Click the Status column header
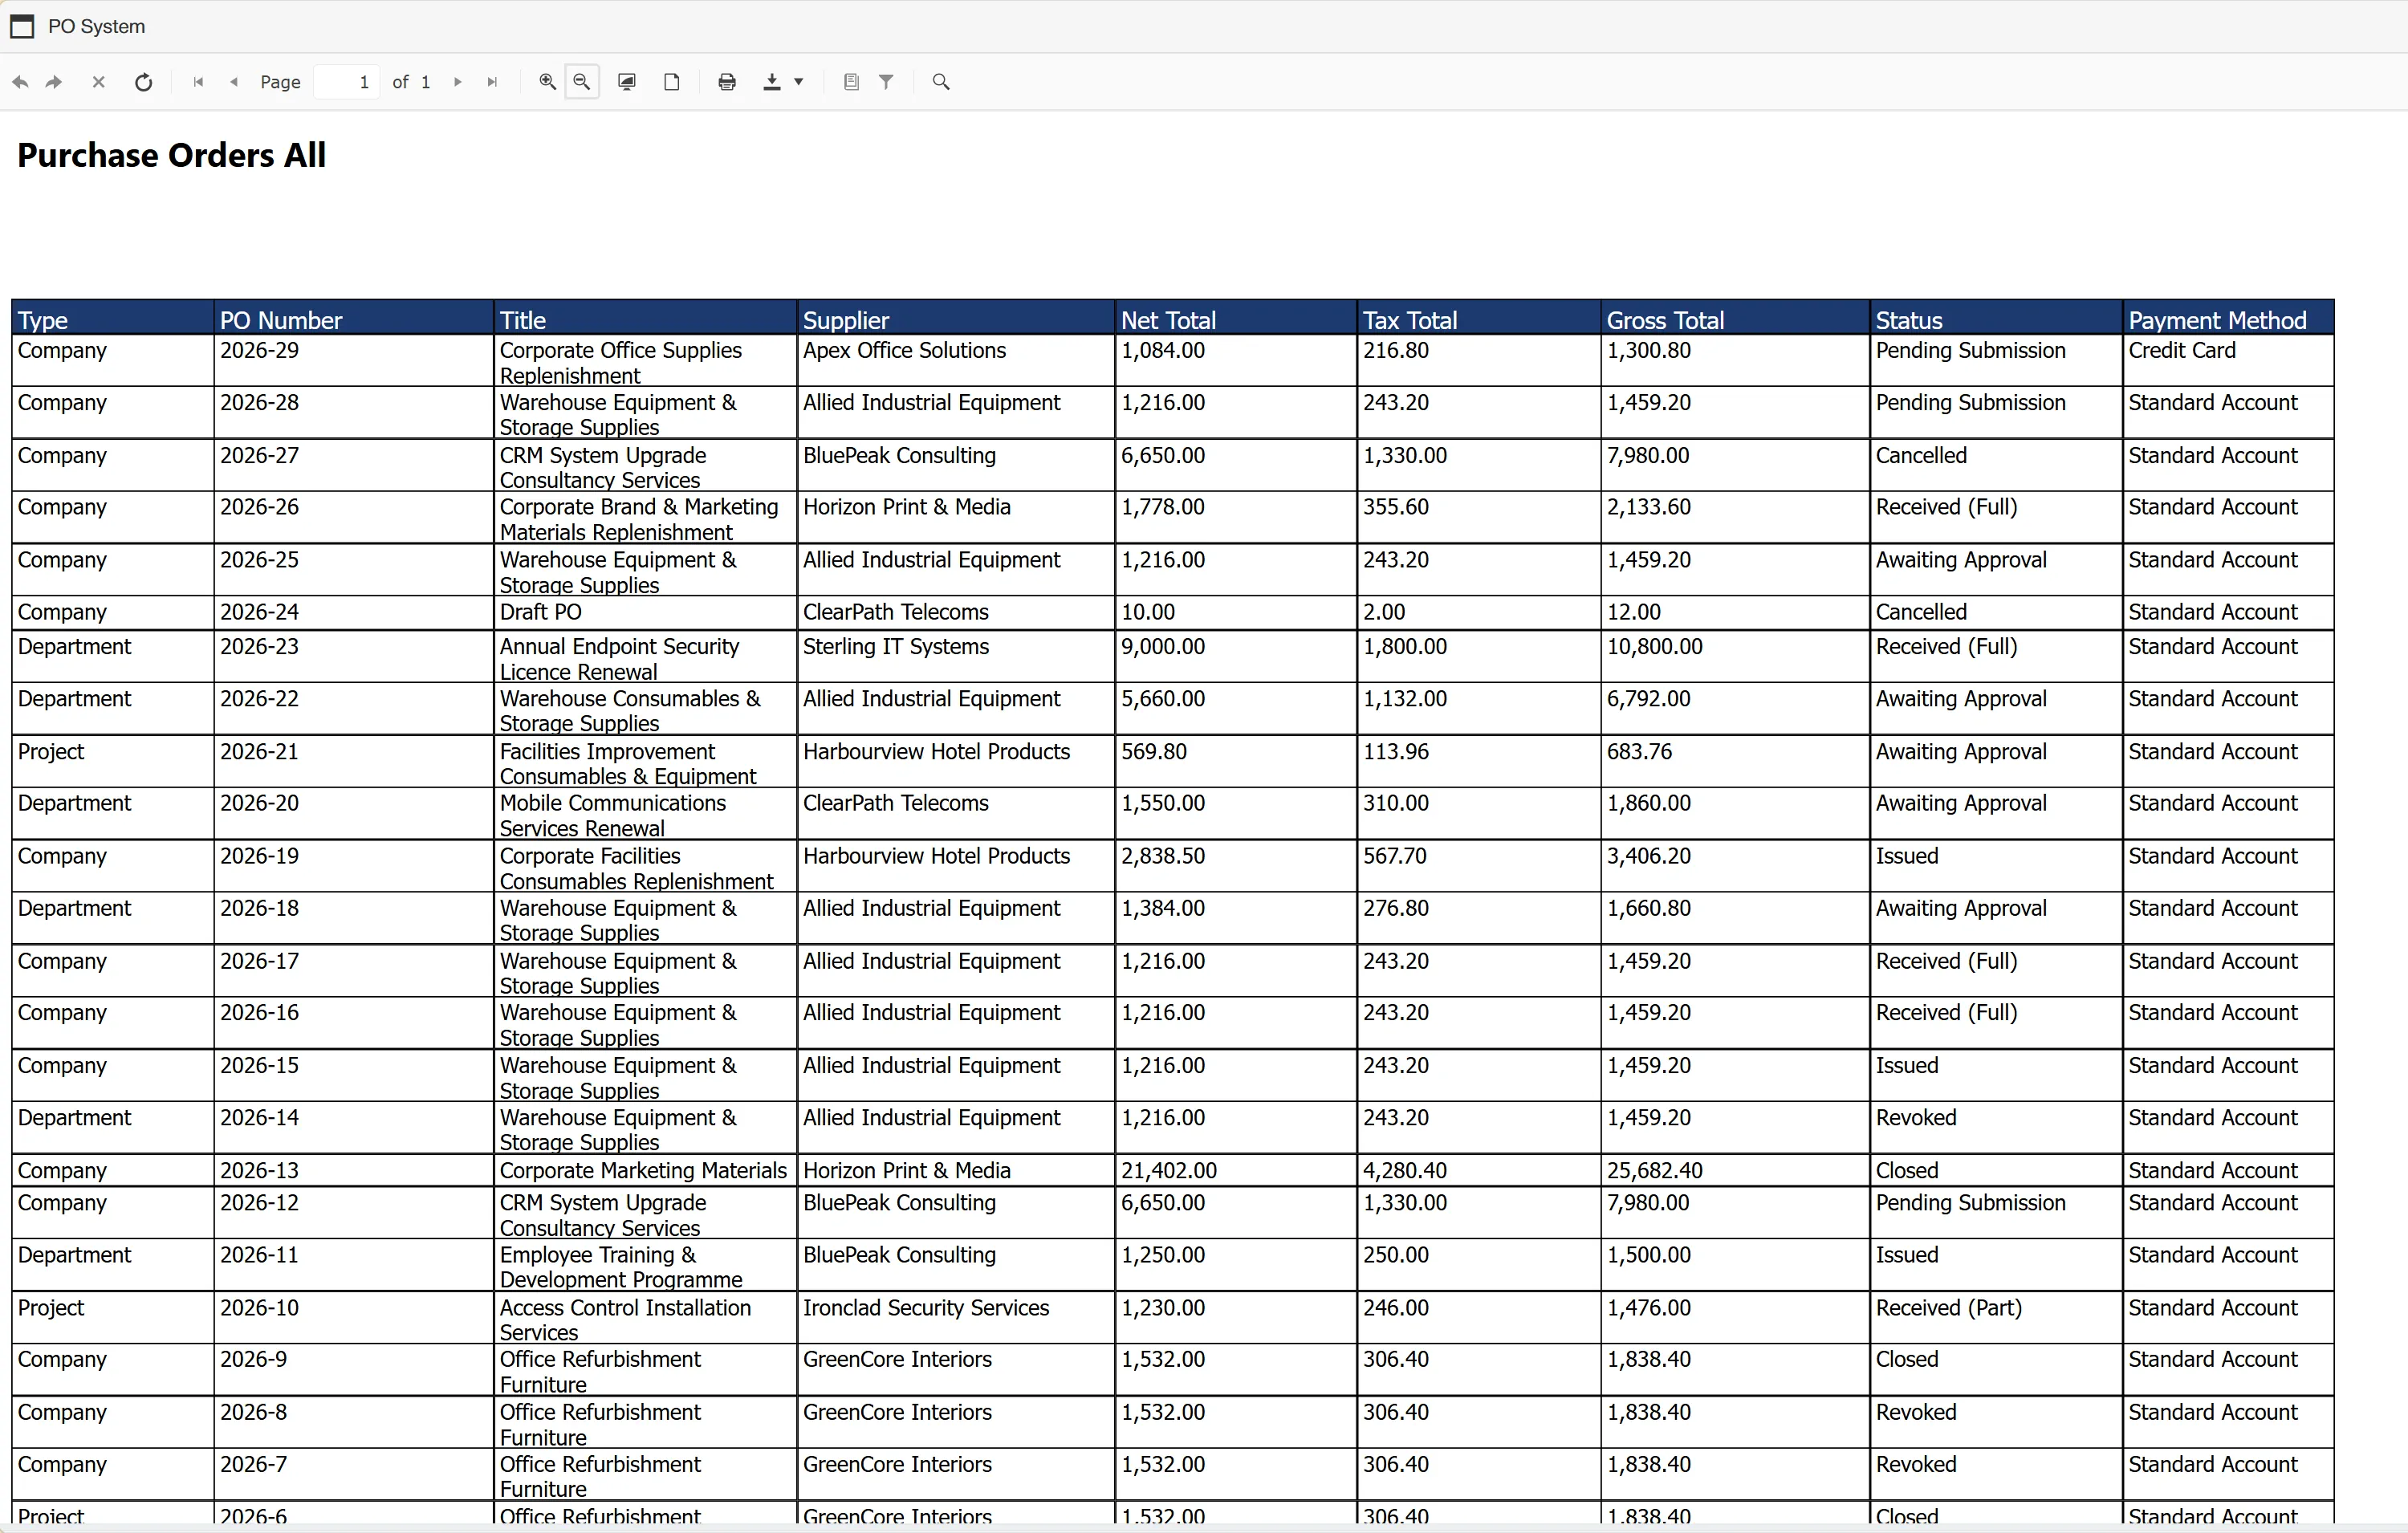This screenshot has height=1533, width=2408. pyautogui.click(x=1996, y=319)
